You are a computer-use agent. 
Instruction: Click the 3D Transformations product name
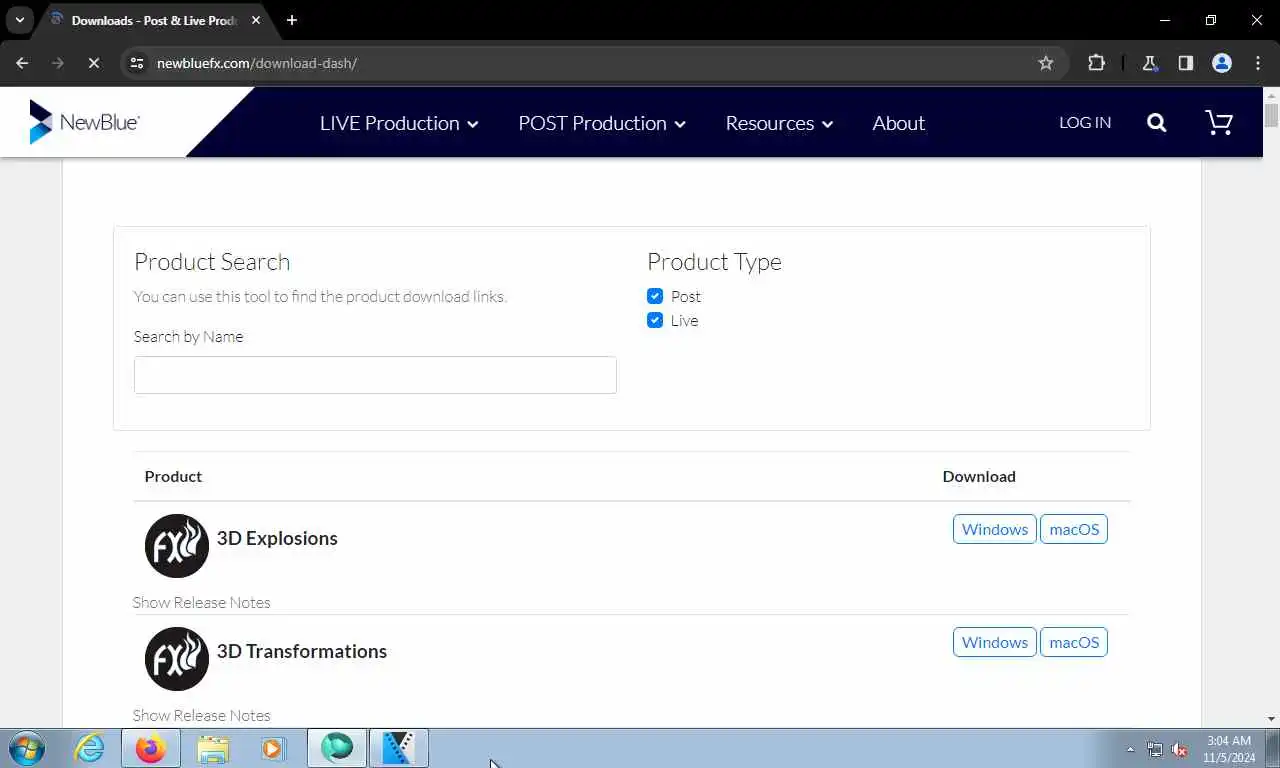[x=302, y=651]
